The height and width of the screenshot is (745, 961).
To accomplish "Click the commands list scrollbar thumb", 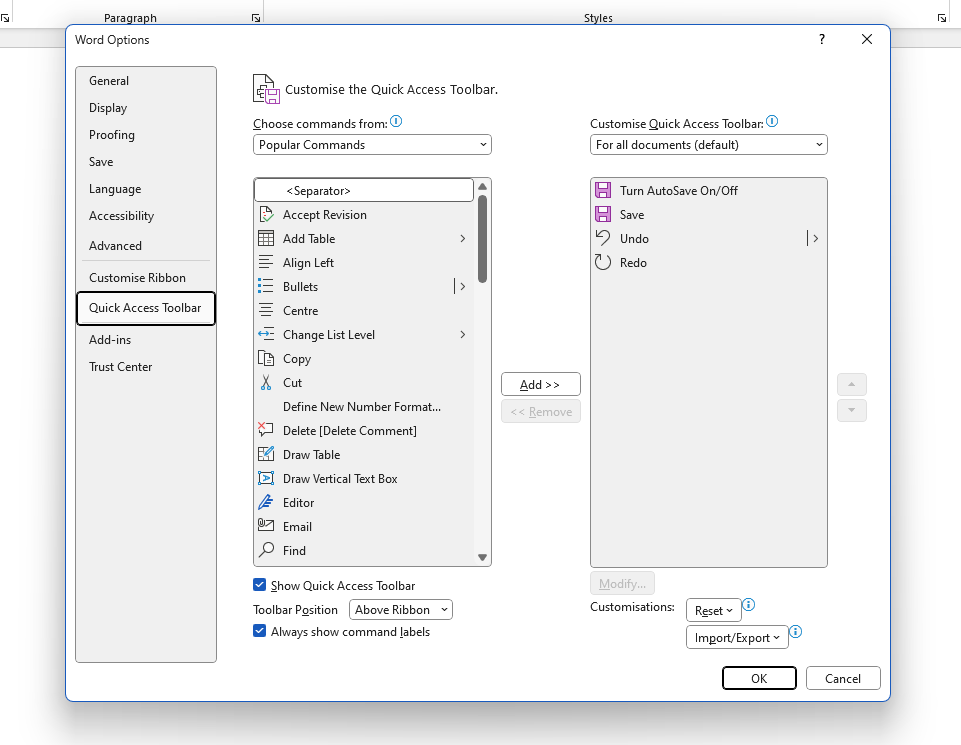I will [x=482, y=239].
